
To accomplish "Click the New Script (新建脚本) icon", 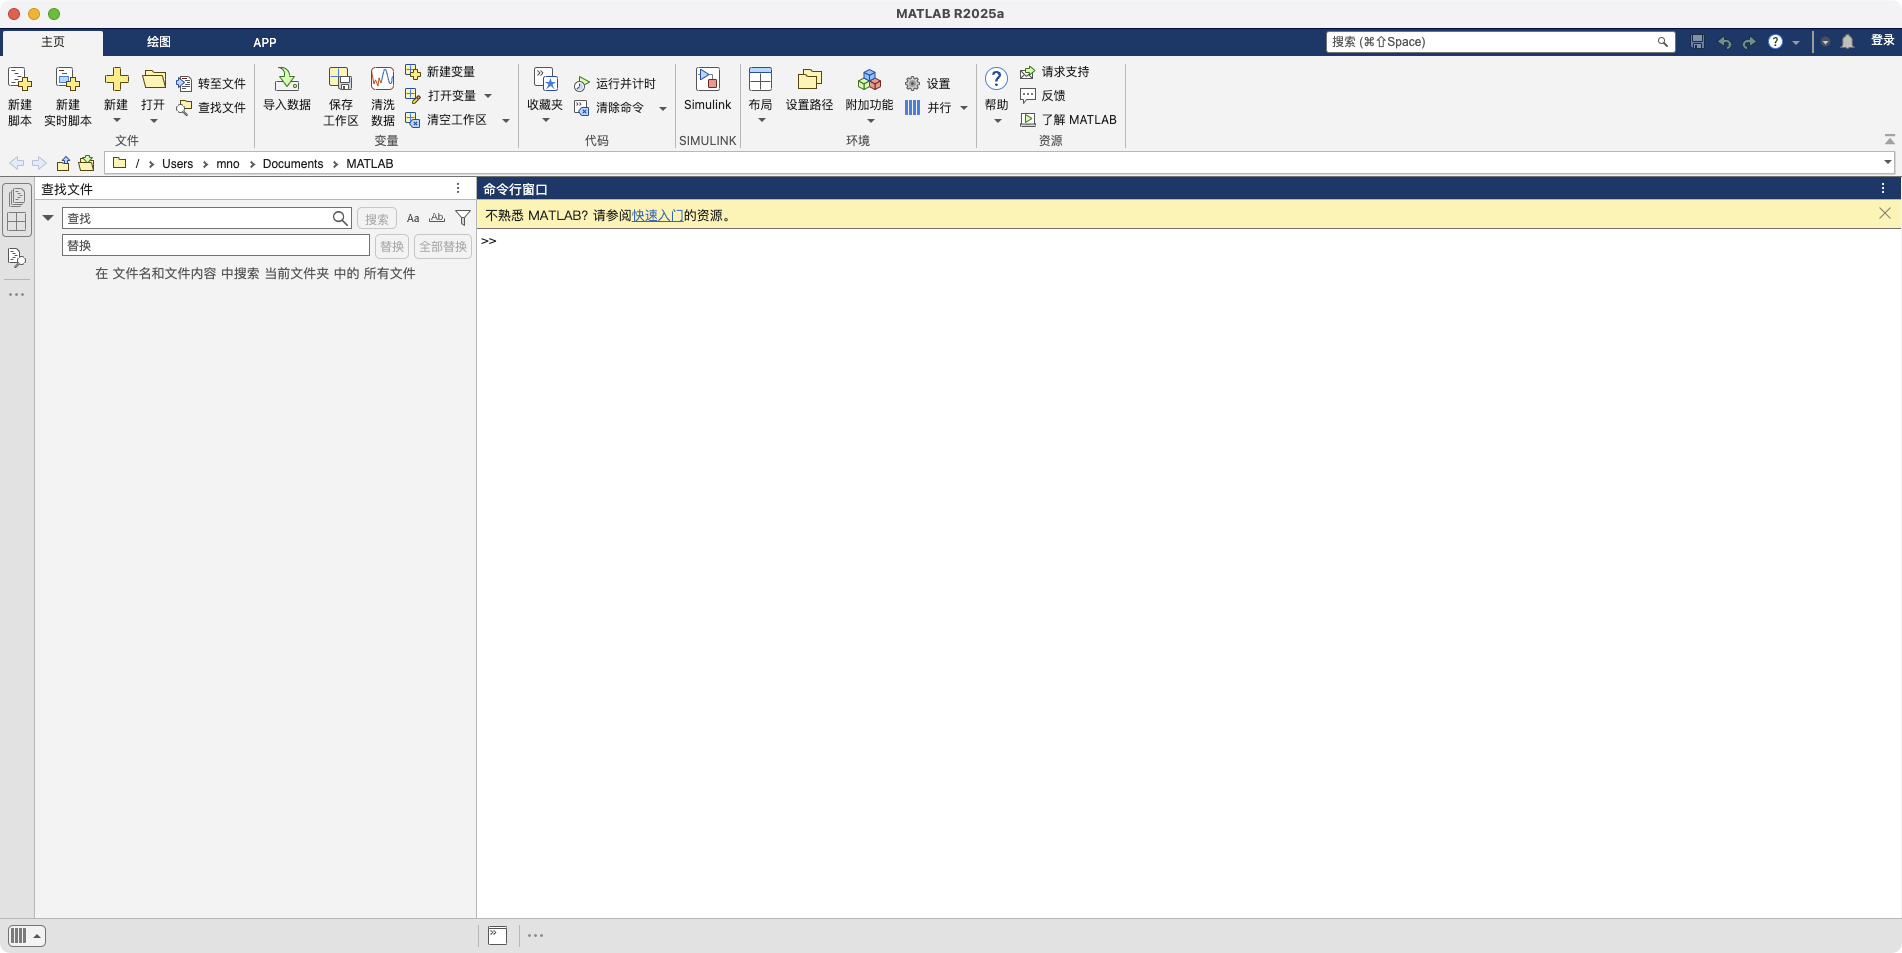I will tap(20, 80).
